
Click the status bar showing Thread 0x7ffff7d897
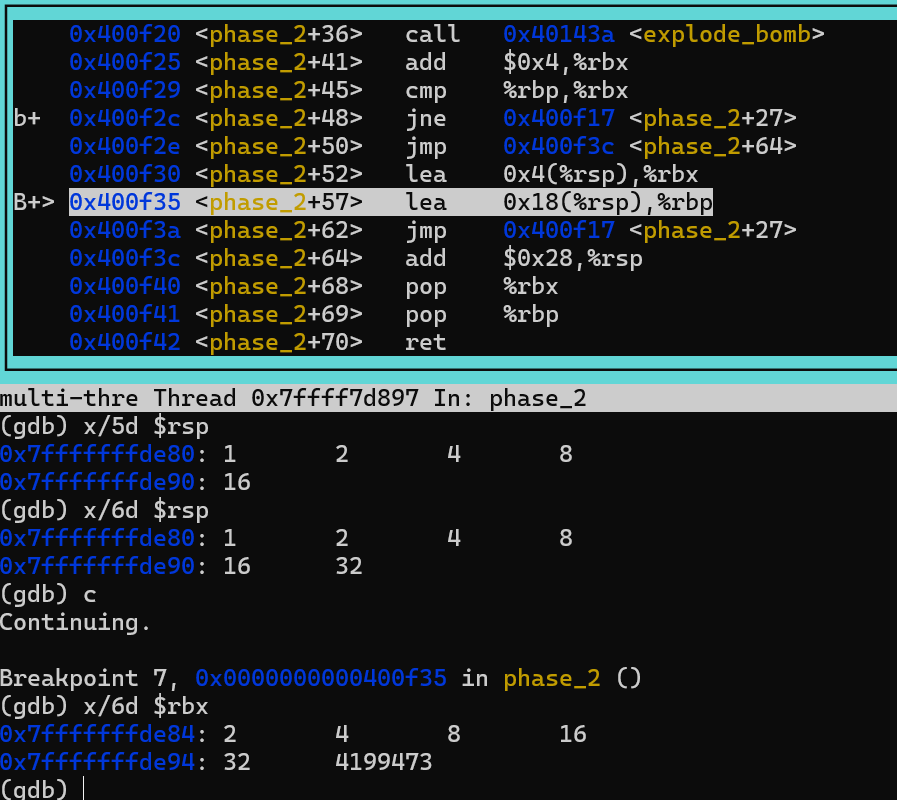click(x=448, y=398)
